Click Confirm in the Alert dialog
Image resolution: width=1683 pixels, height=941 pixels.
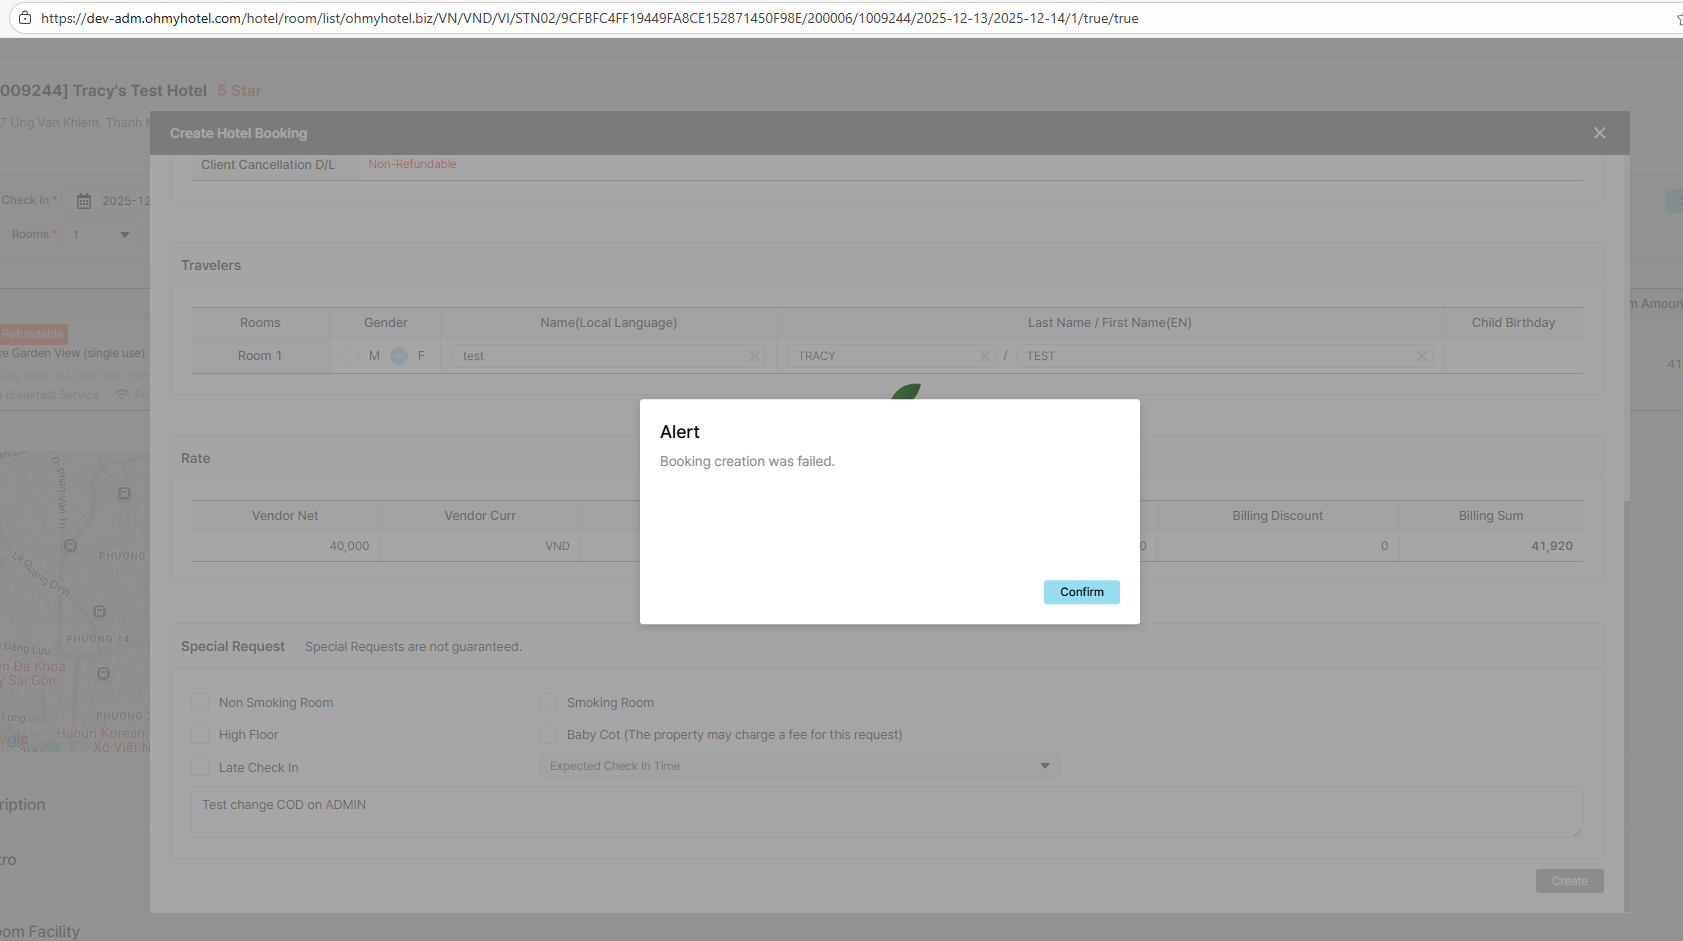pos(1081,592)
